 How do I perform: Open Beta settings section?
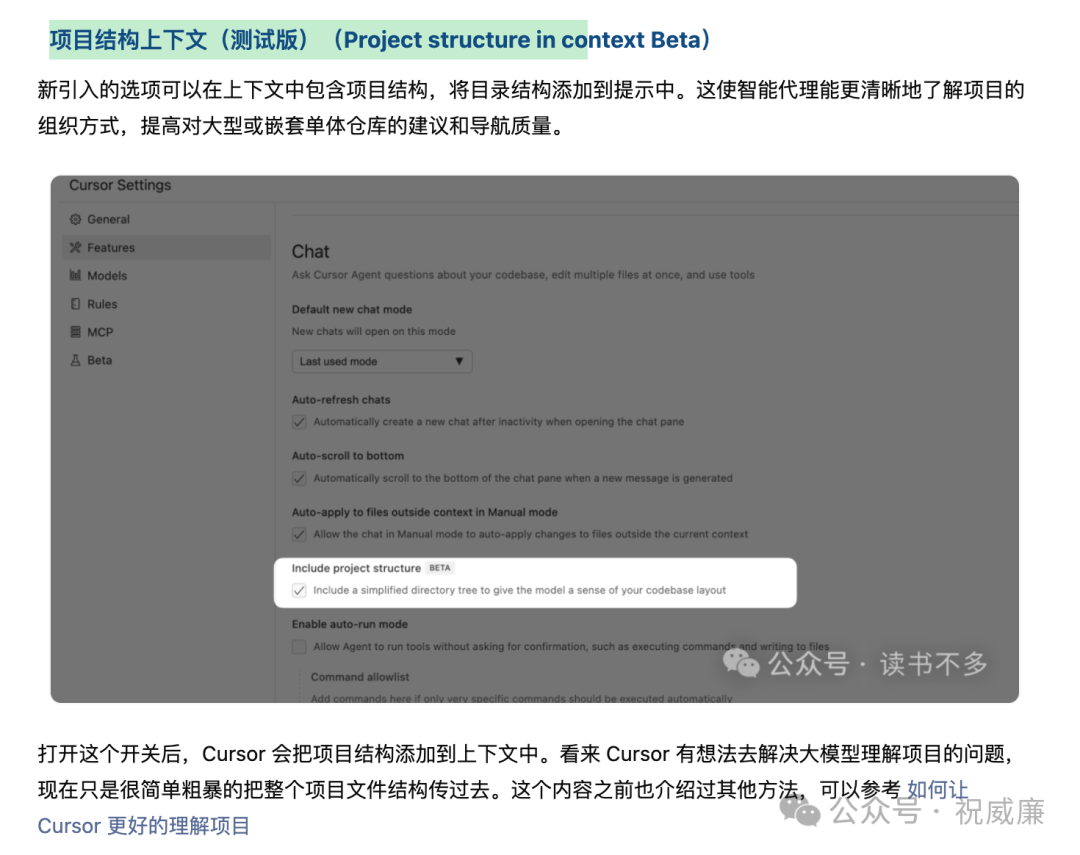pyautogui.click(x=99, y=360)
